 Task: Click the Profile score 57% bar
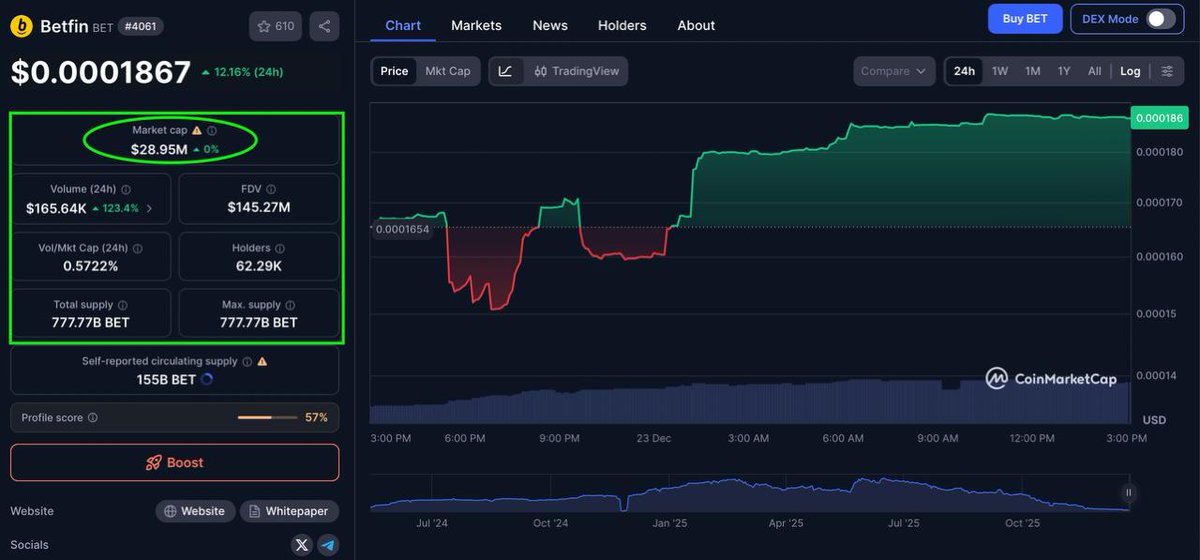pyautogui.click(x=267, y=417)
